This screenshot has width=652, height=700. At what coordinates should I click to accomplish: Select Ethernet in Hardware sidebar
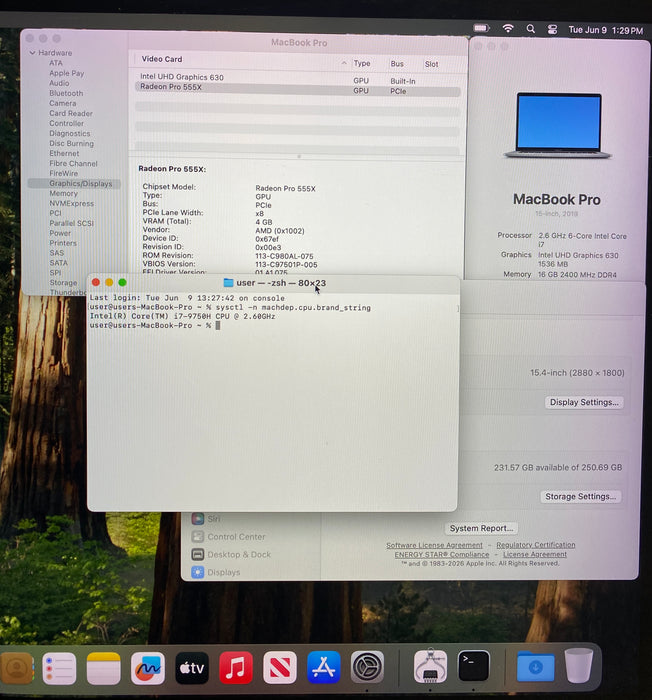(x=64, y=153)
